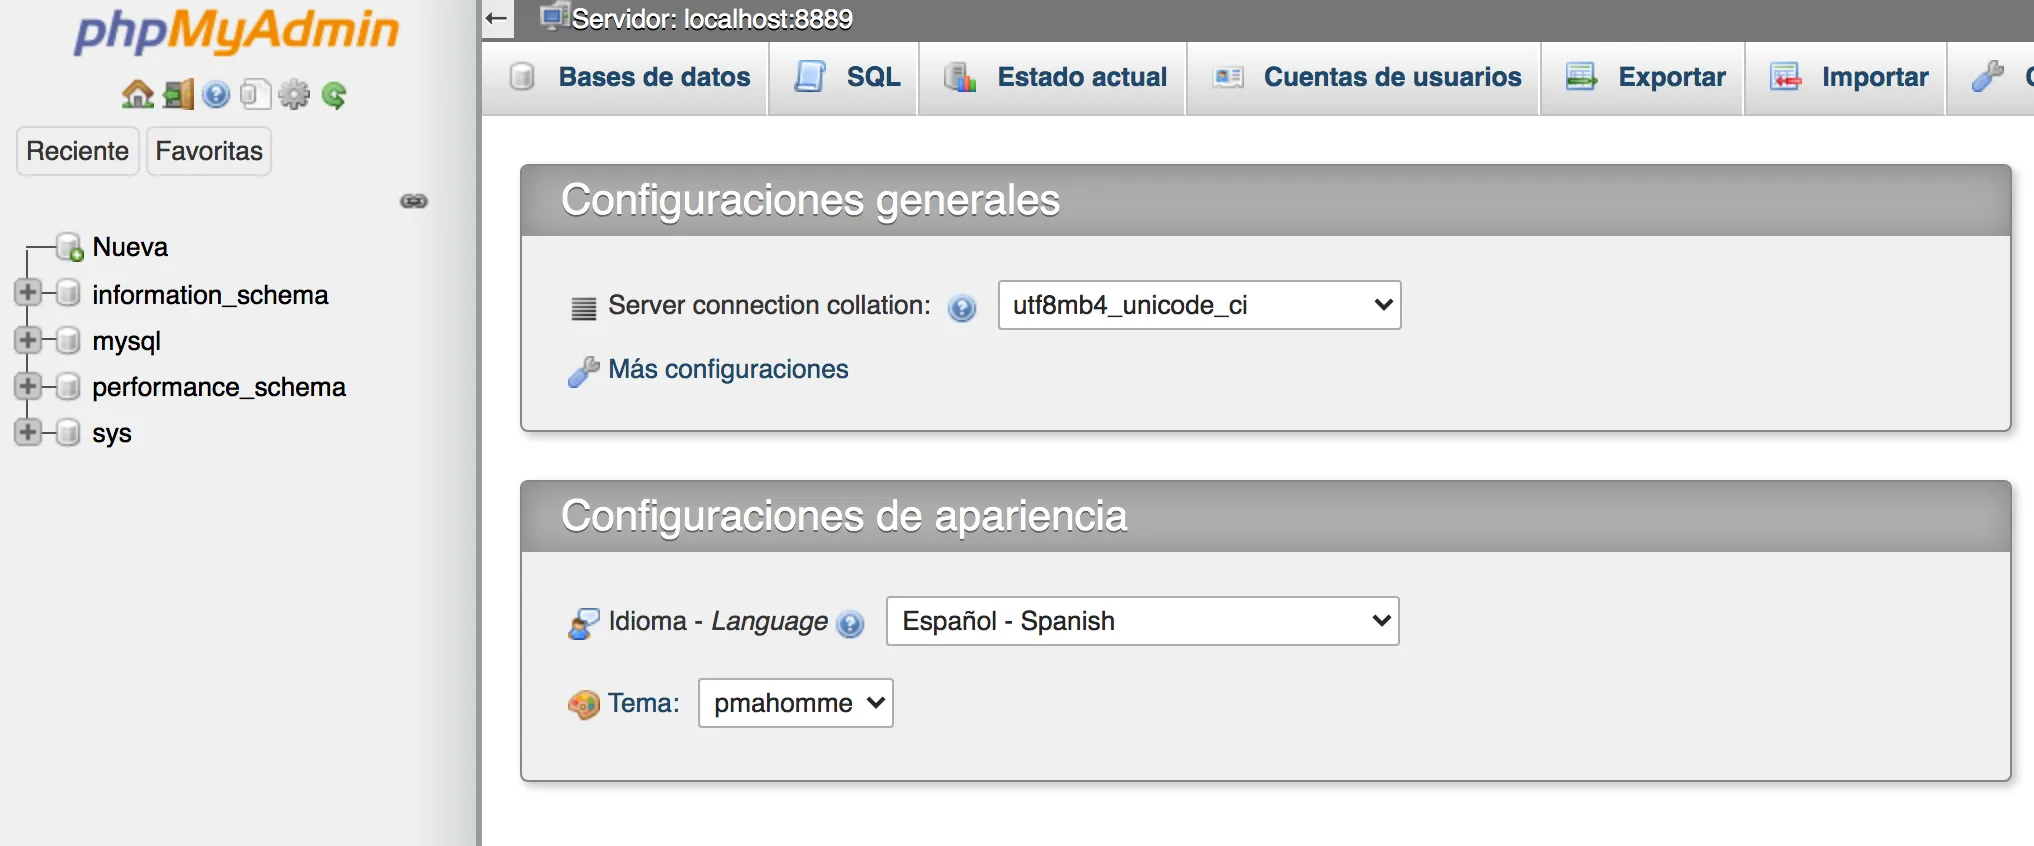
Task: Open help icon next to Server connection collation
Action: click(x=962, y=308)
